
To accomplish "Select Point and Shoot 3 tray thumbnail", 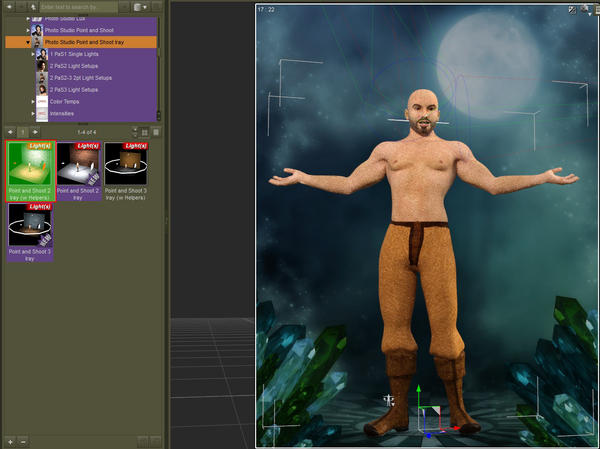I will (x=30, y=232).
